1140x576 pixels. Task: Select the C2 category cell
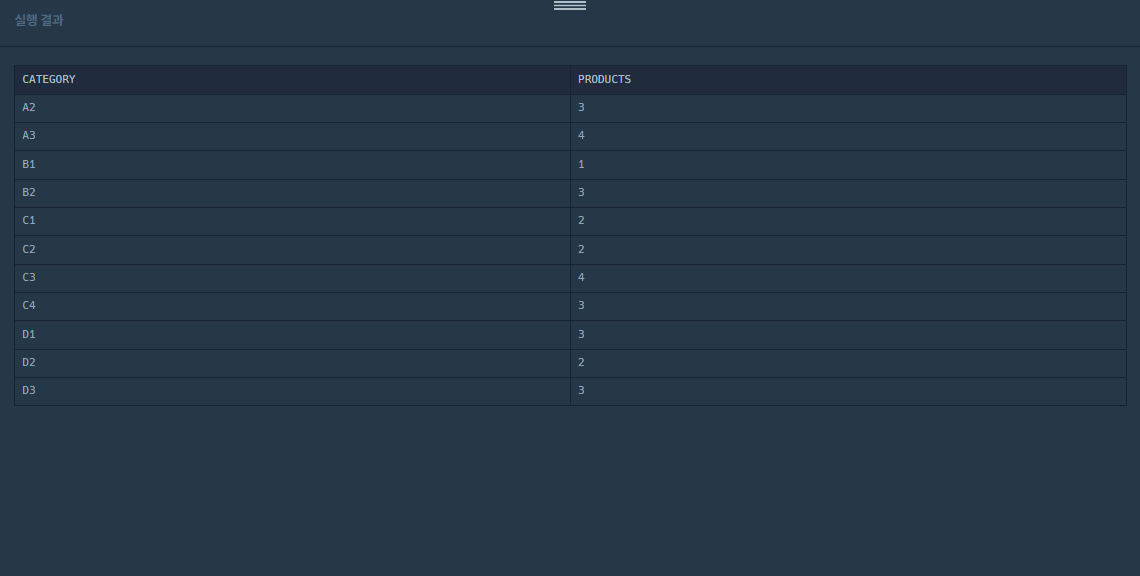[x=292, y=249]
